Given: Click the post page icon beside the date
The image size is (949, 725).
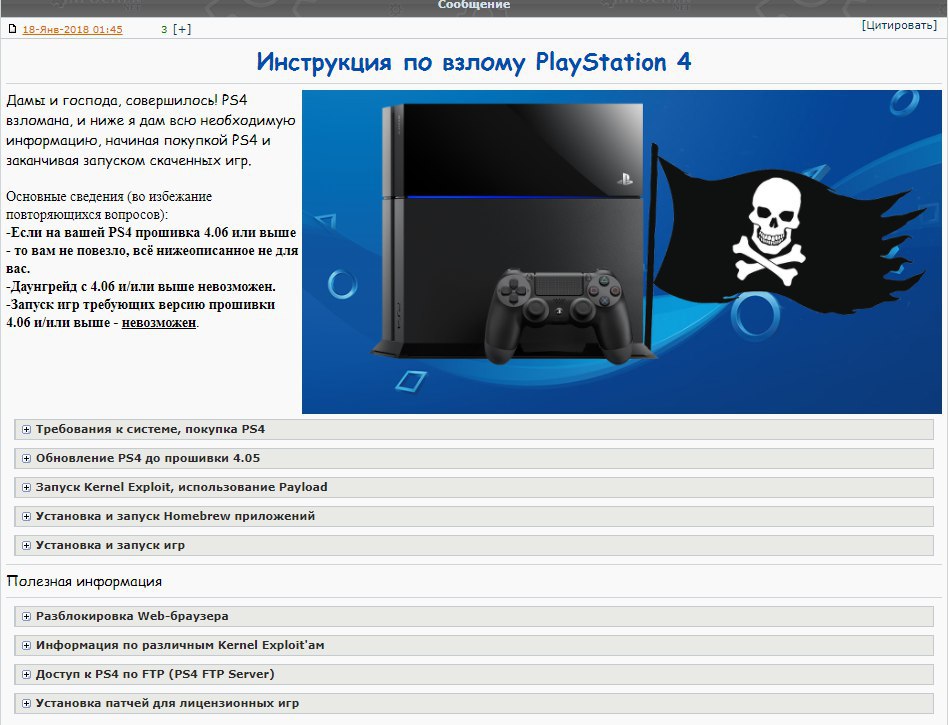Looking at the screenshot, I should pos(12,29).
